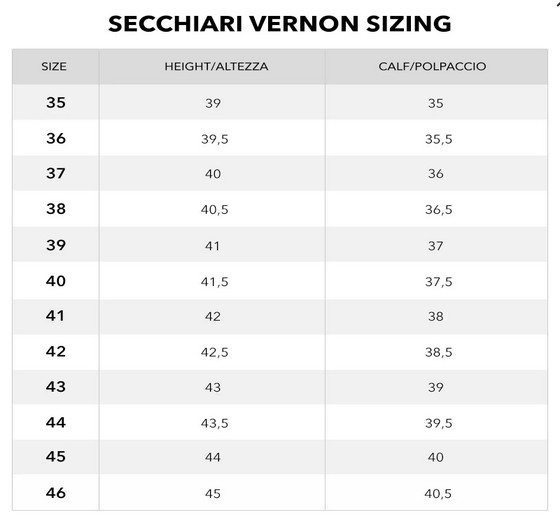Image resolution: width=560 pixels, height=519 pixels.
Task: Select the size 46 row label
Action: [56, 493]
